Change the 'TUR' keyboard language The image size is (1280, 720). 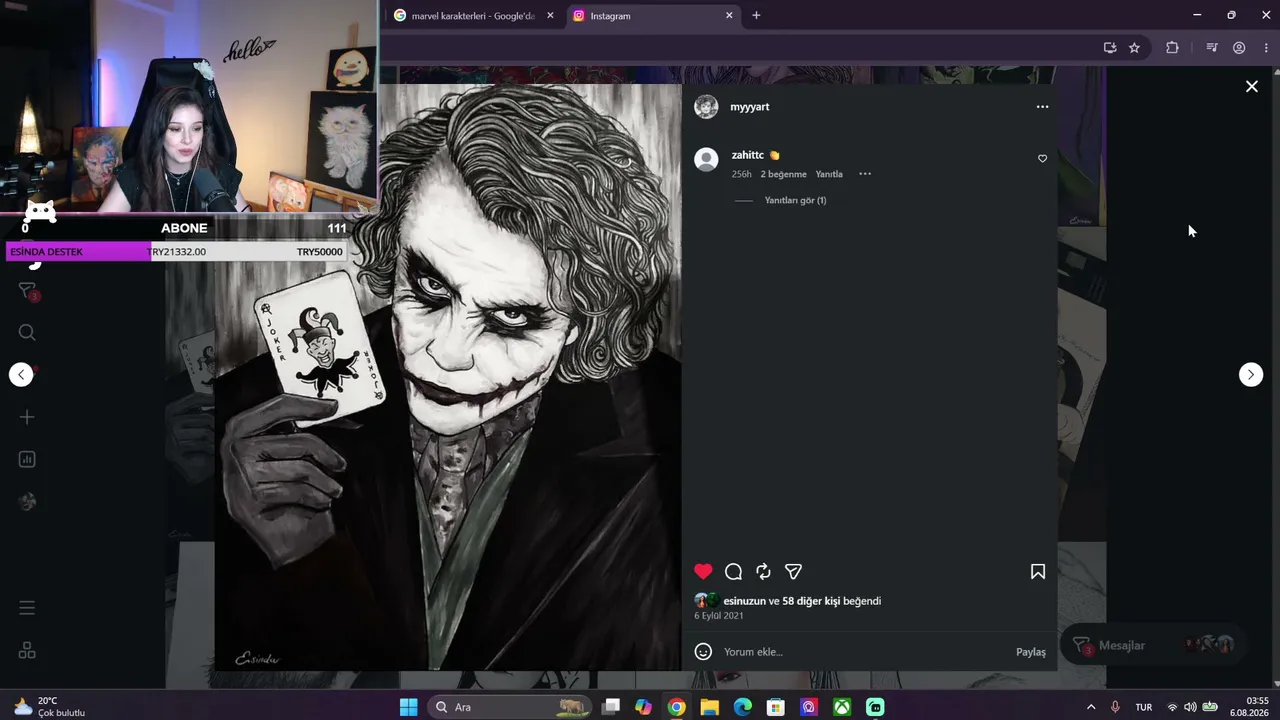point(1144,707)
